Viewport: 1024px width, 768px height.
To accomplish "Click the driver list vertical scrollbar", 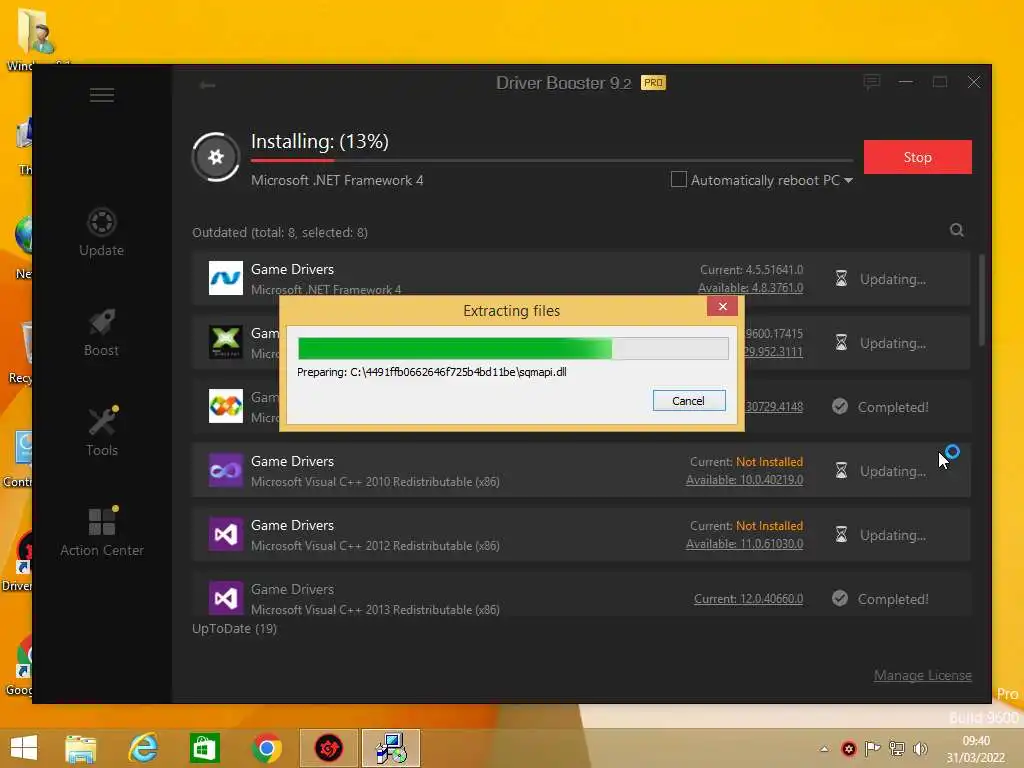I will pyautogui.click(x=982, y=300).
